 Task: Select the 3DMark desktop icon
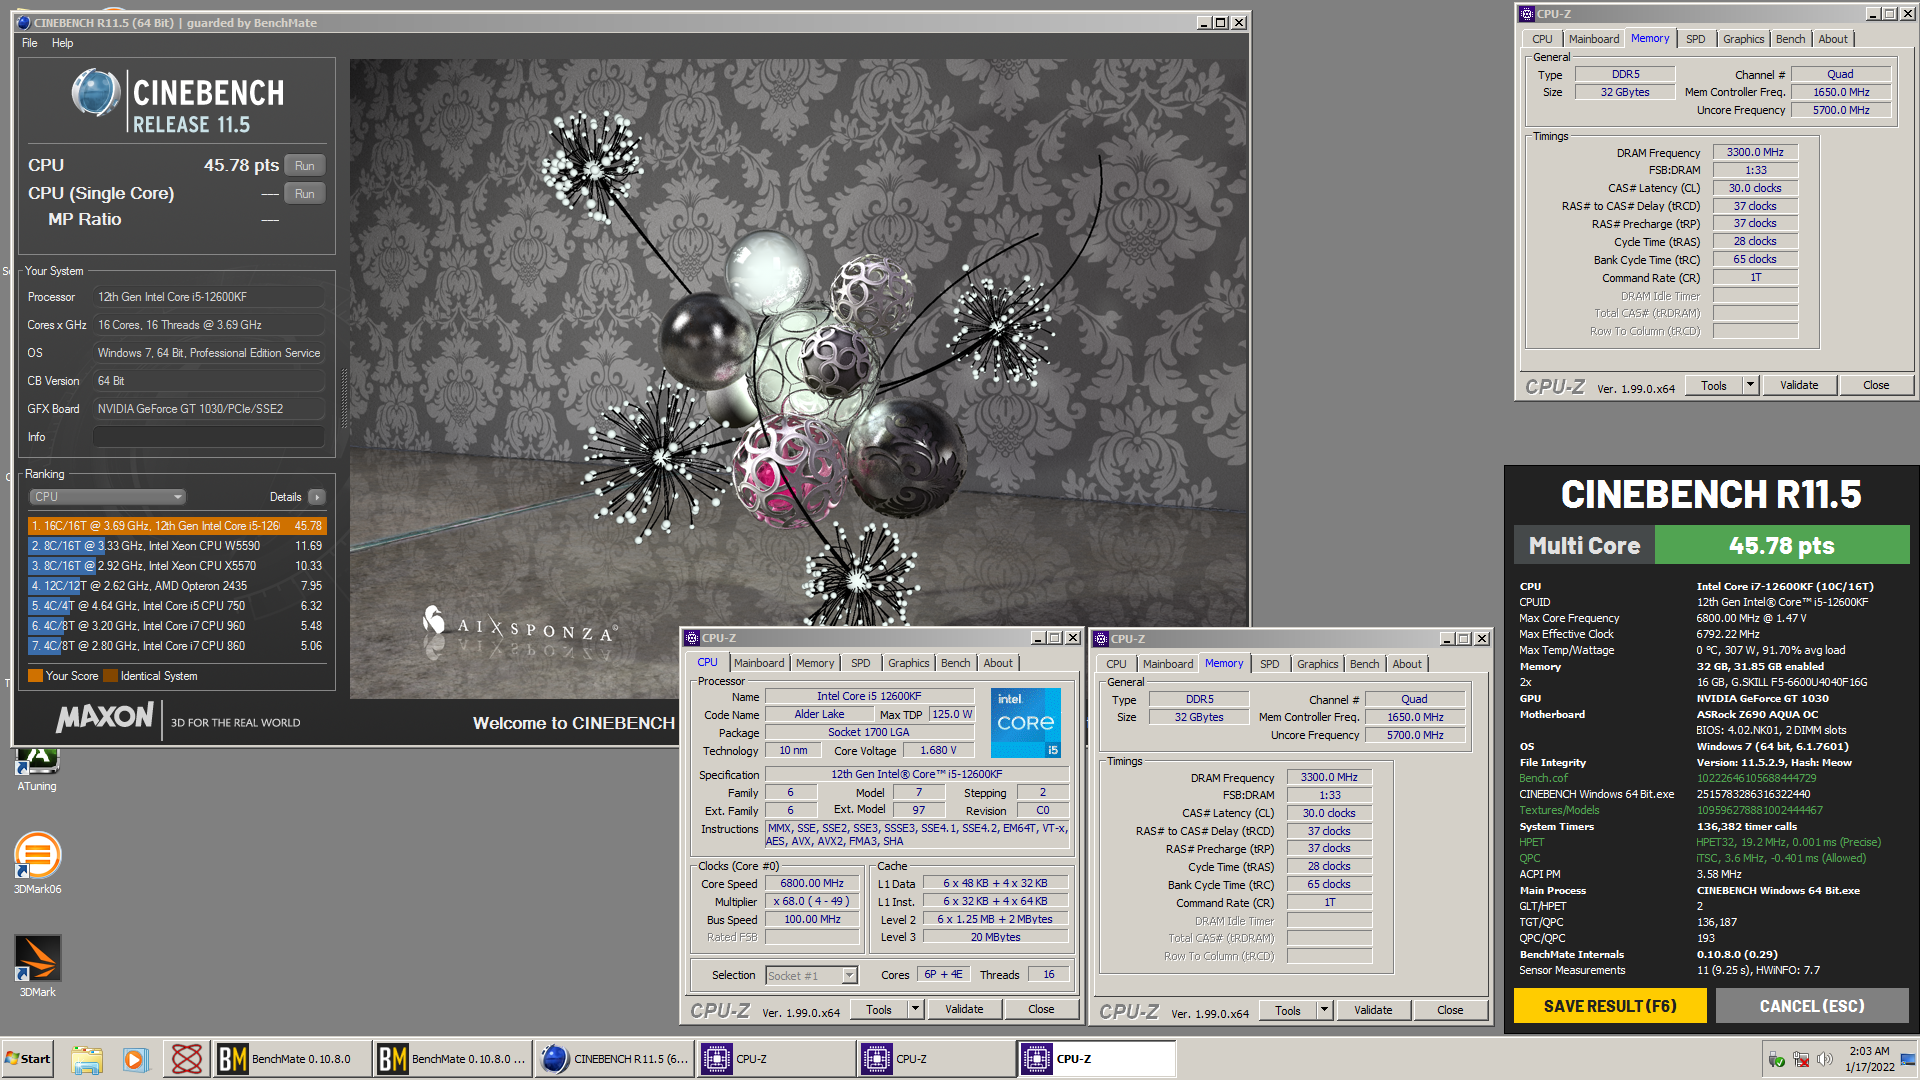click(38, 966)
